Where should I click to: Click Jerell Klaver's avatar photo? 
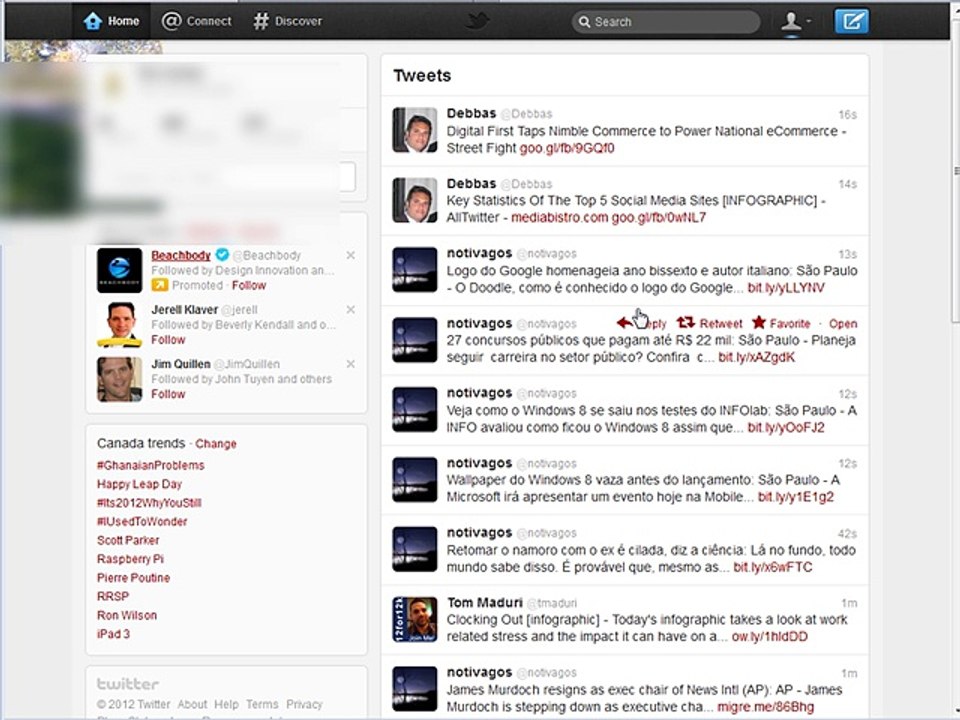pyautogui.click(x=119, y=324)
